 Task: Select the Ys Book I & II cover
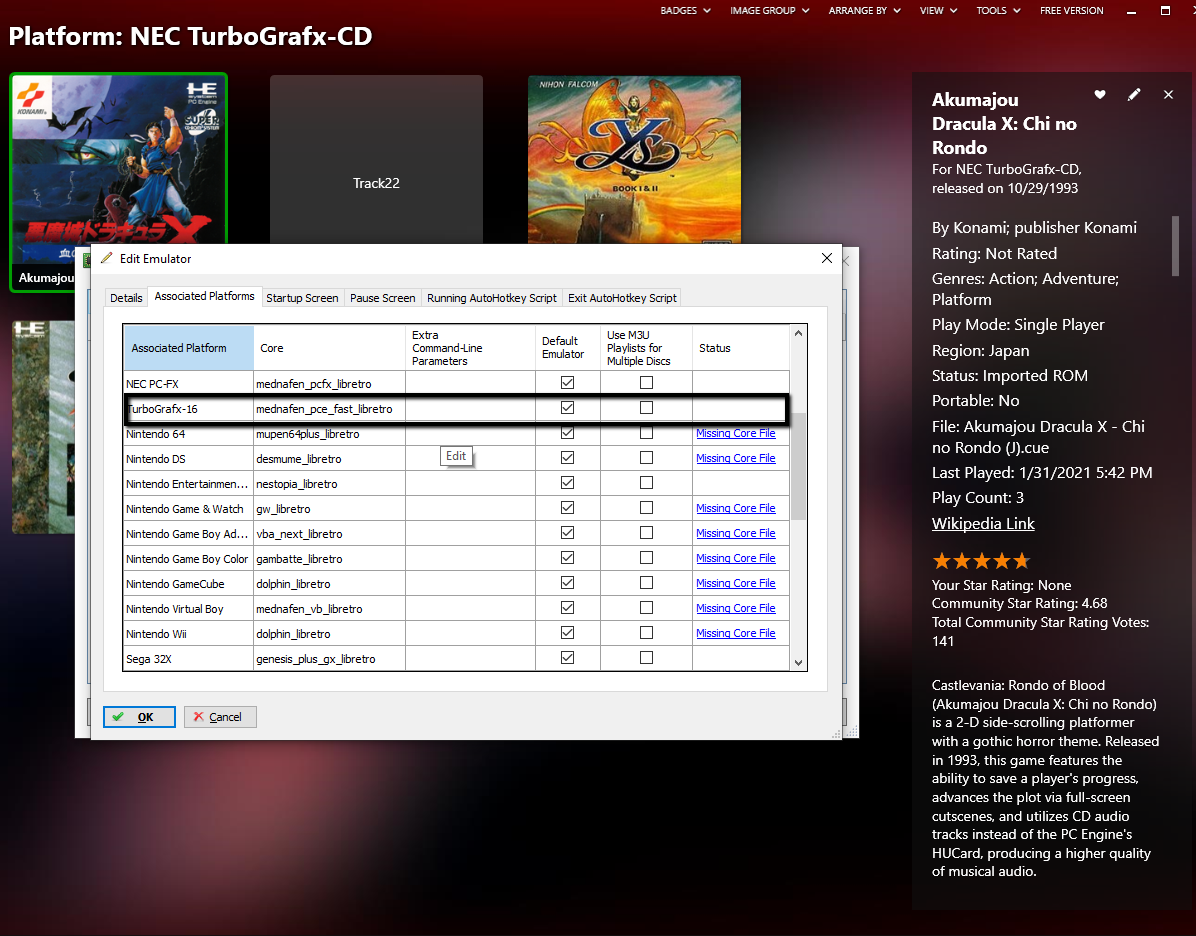click(635, 159)
